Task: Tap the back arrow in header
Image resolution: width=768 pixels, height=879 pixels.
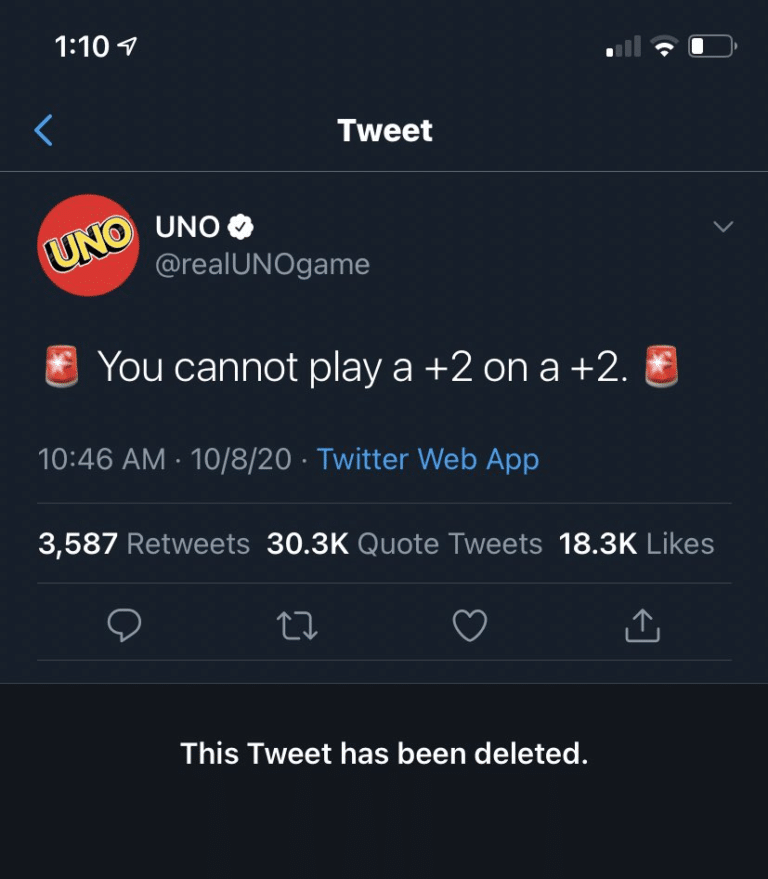Action: 43,130
